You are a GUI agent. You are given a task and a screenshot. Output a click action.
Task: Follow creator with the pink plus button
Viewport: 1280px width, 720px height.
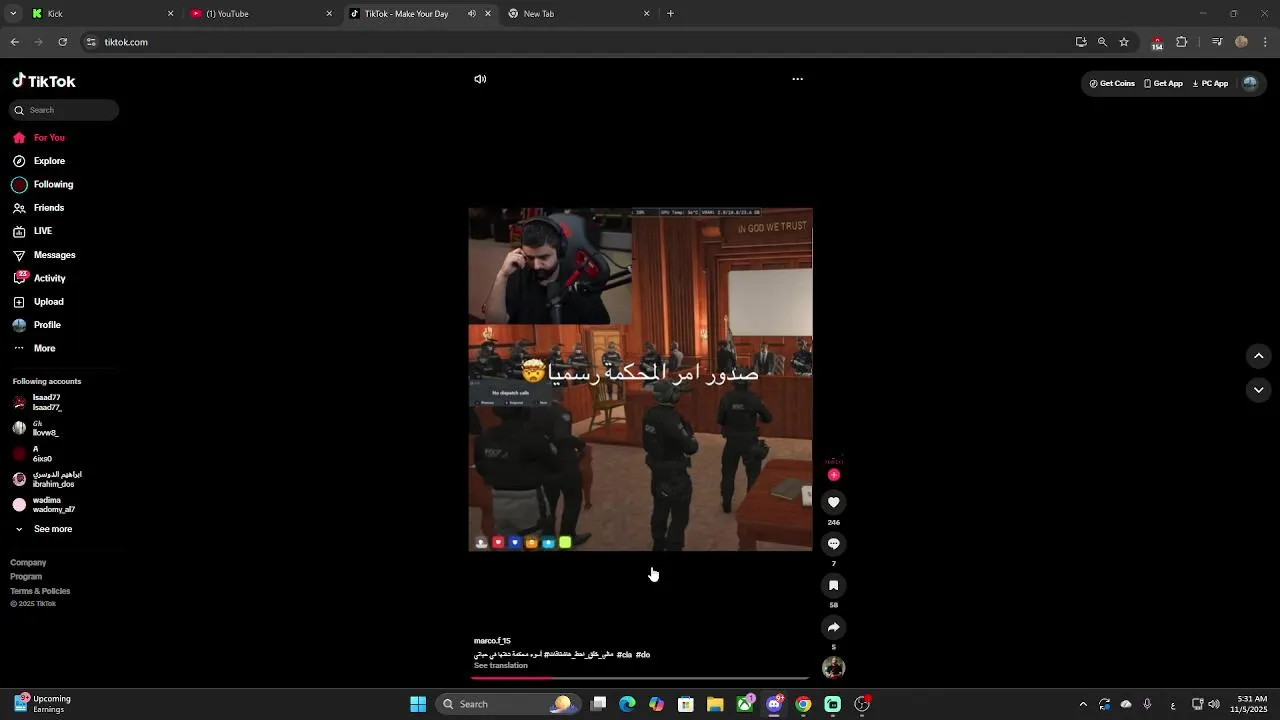point(833,475)
